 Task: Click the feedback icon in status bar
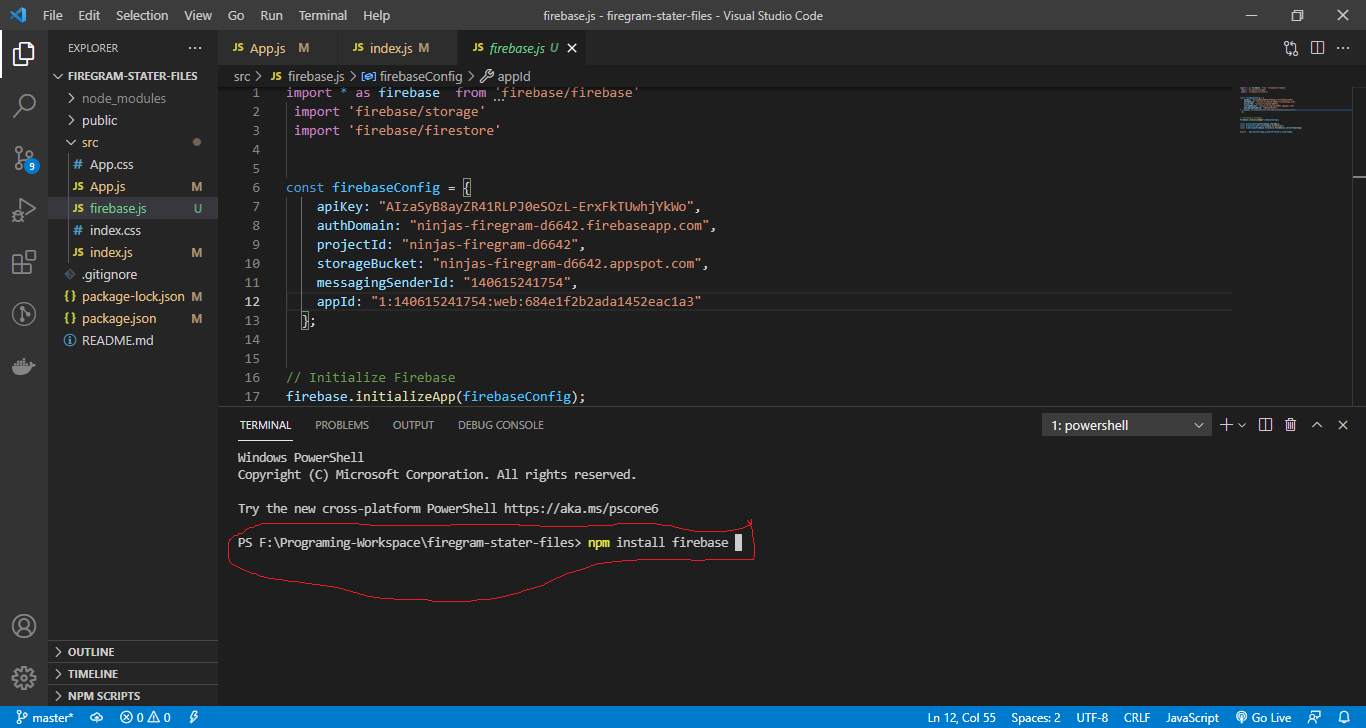pyautogui.click(x=1316, y=717)
